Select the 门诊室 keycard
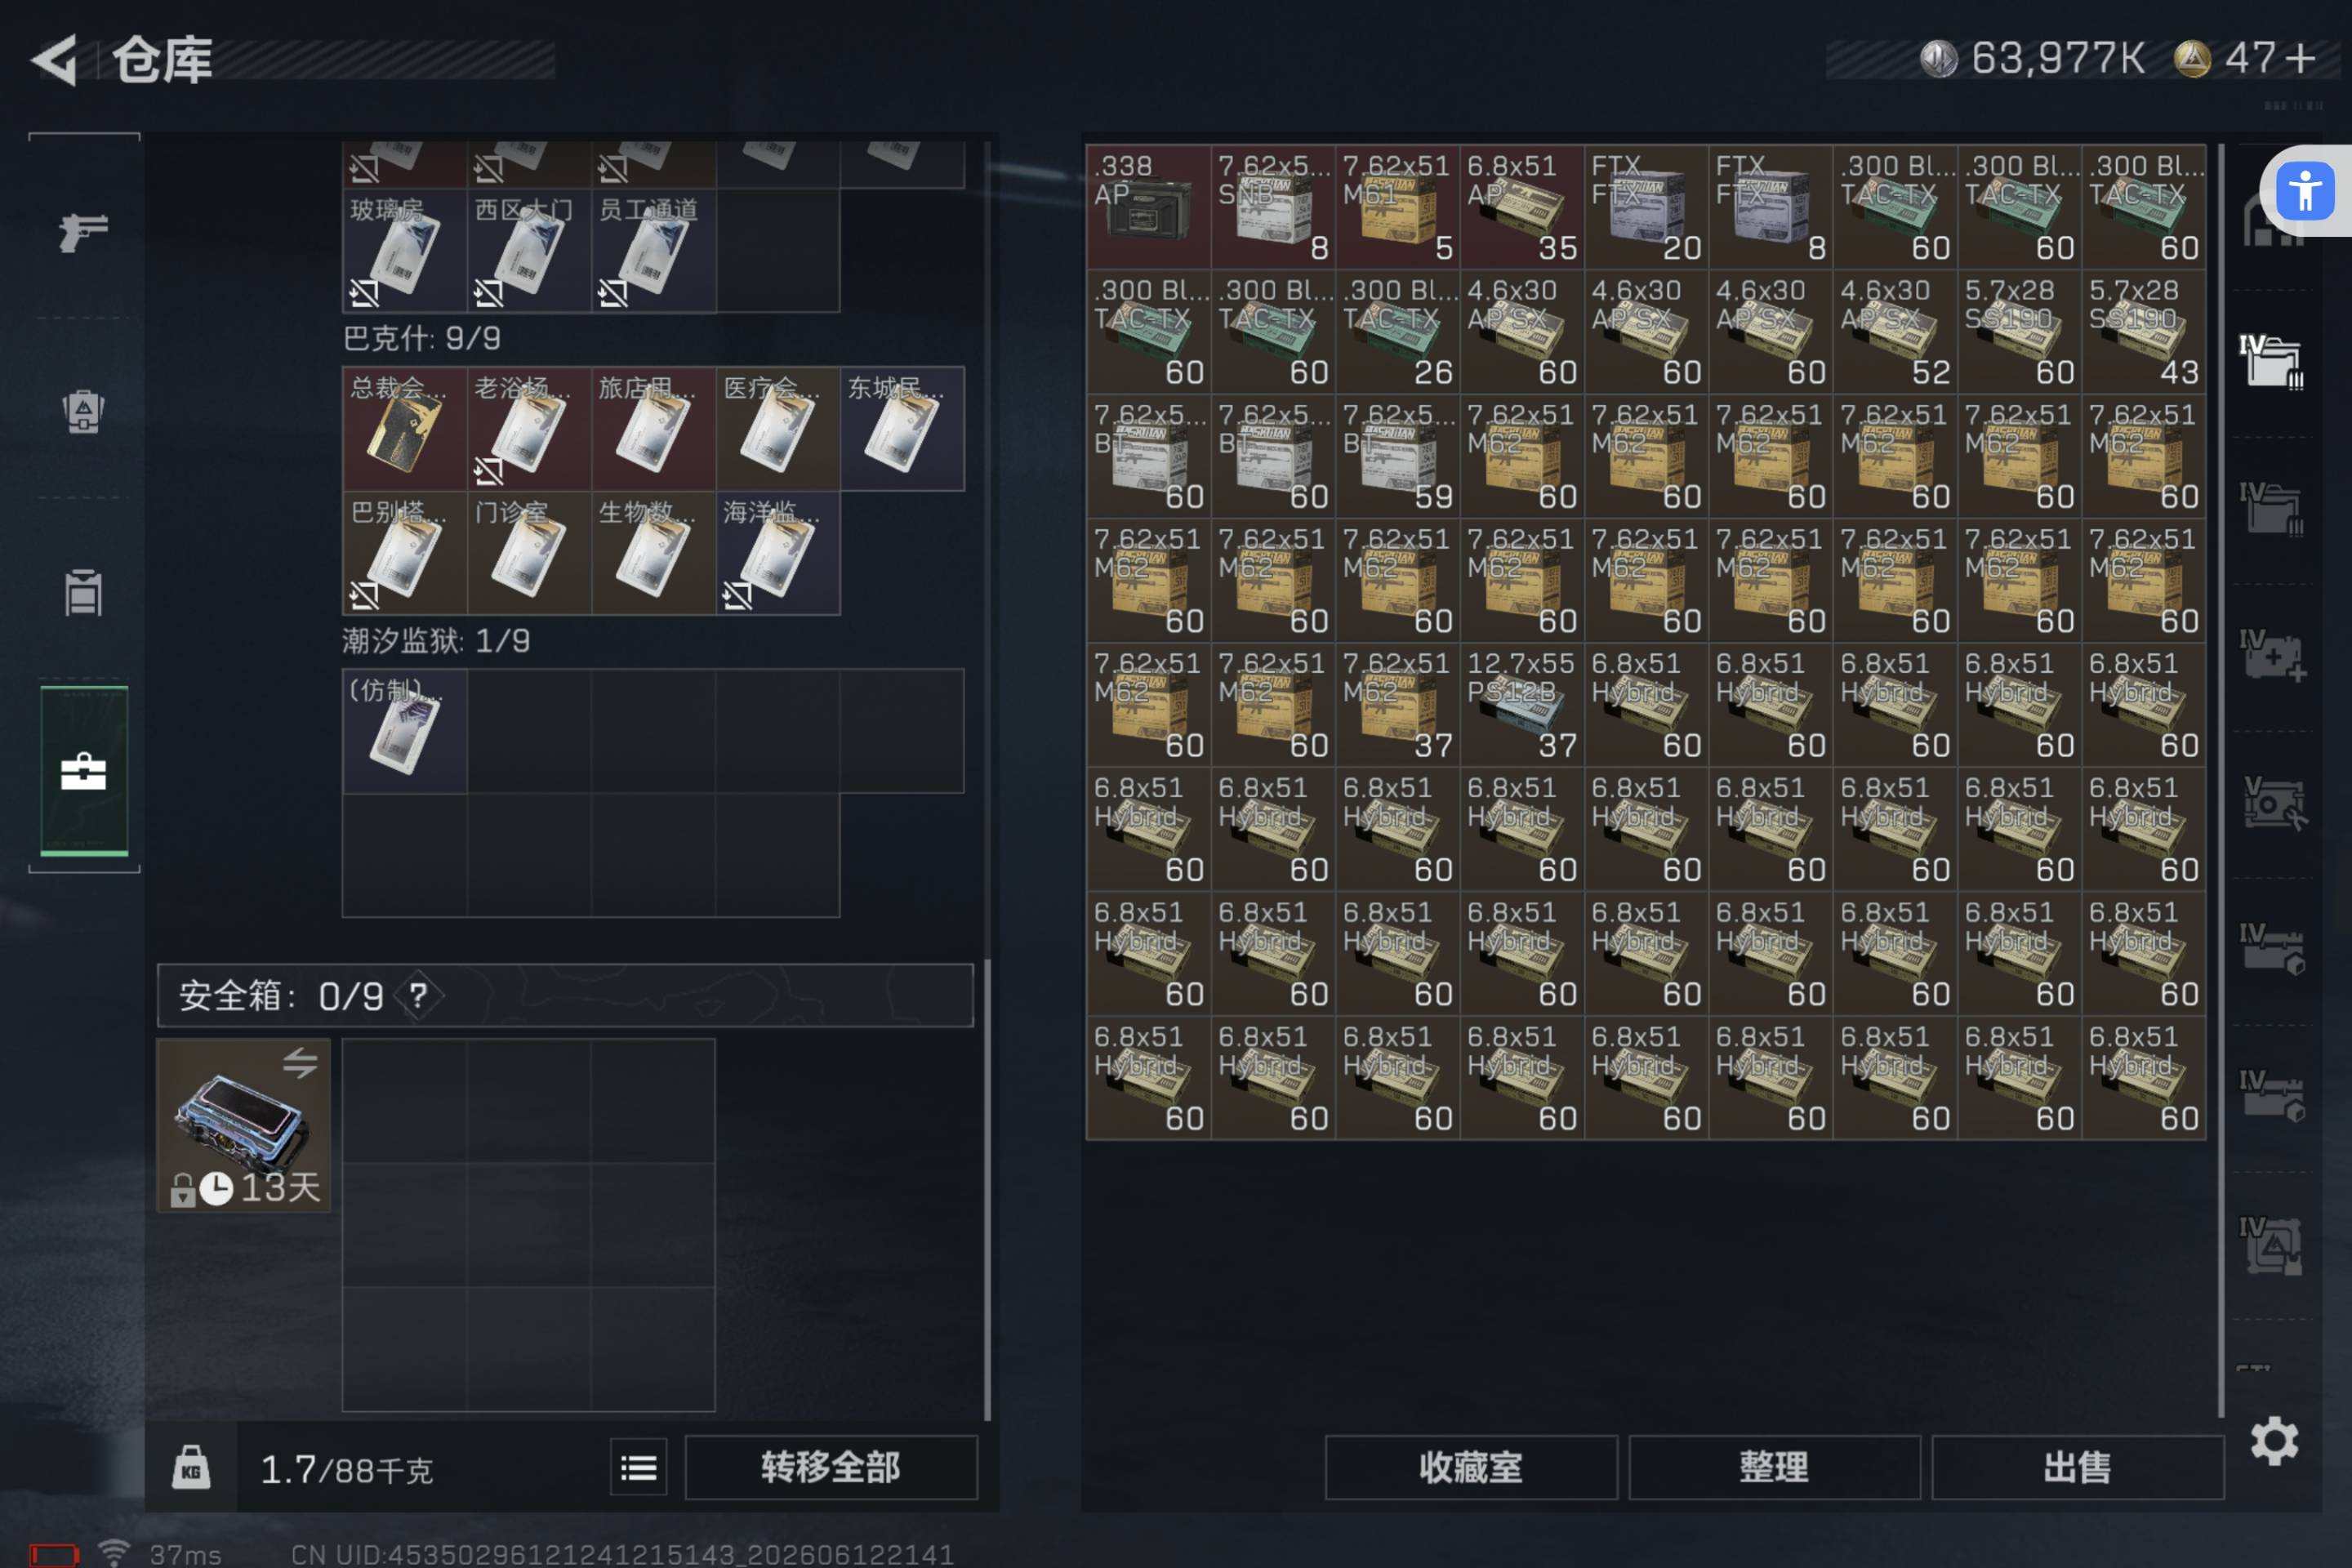Viewport: 2352px width, 1568px height. pyautogui.click(x=529, y=553)
